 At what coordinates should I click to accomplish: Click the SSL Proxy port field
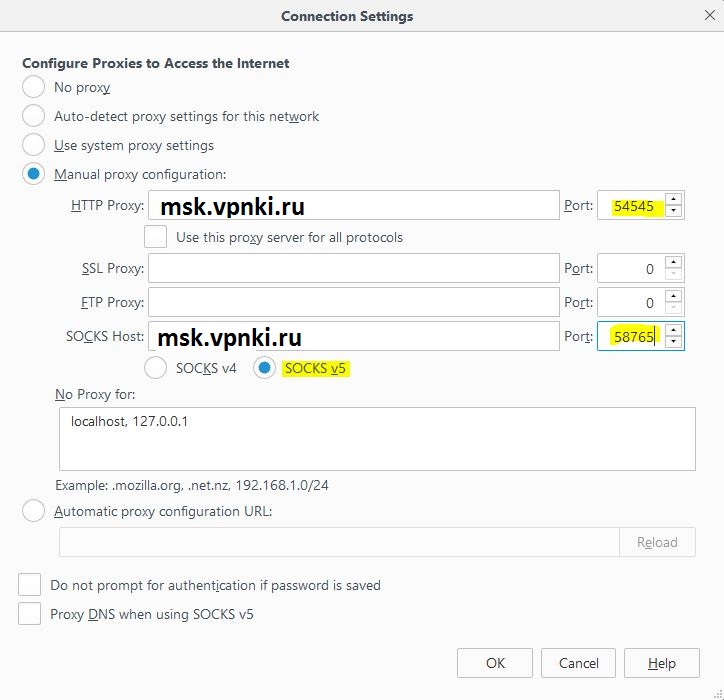631,268
